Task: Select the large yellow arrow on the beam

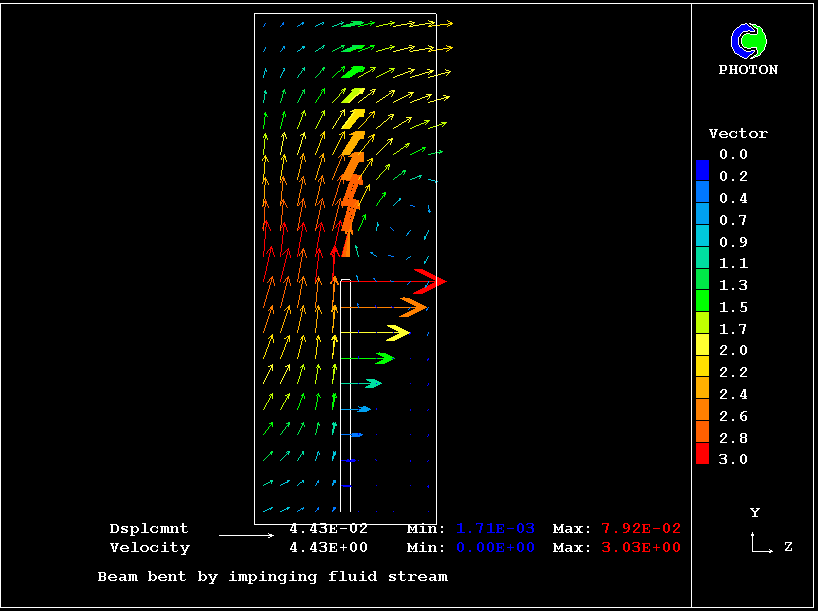Action: coord(397,332)
